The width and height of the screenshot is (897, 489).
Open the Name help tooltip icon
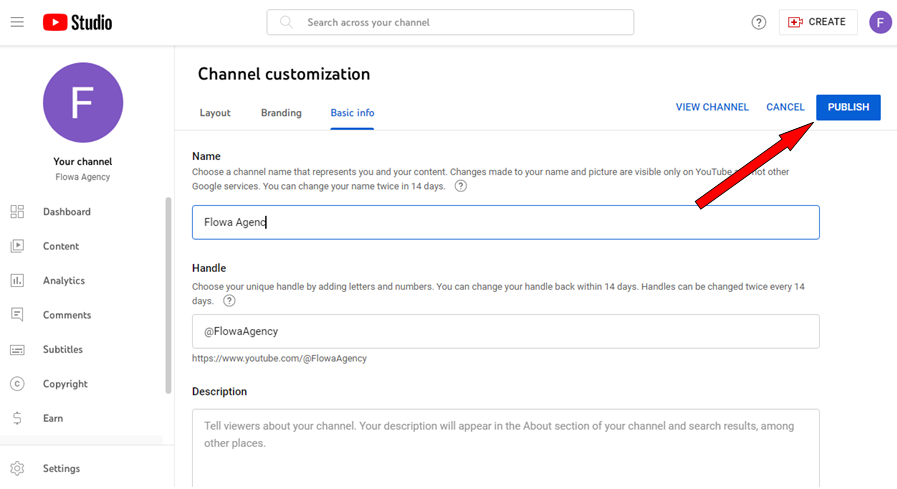click(461, 186)
